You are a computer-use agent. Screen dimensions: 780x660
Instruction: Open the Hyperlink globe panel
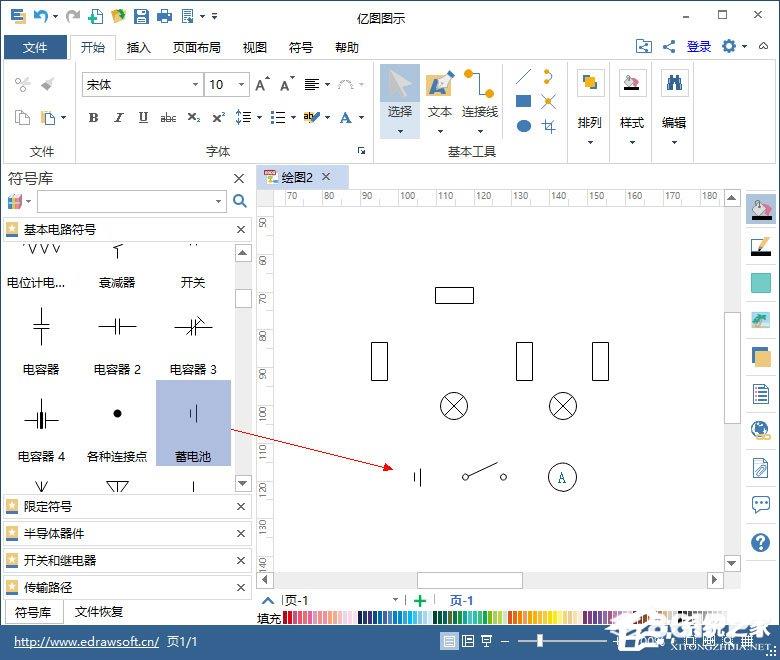[x=761, y=430]
